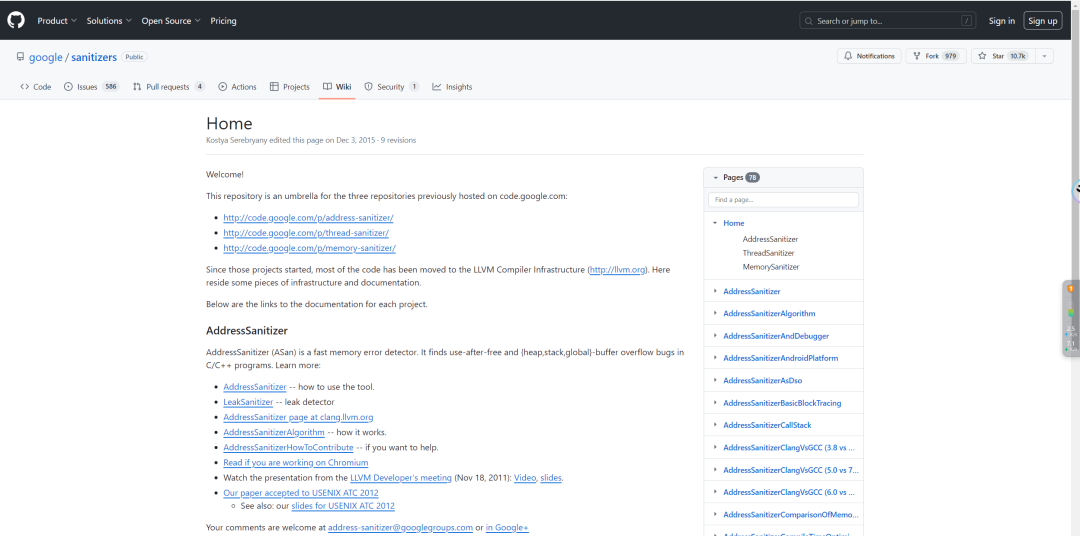Image resolution: width=1080 pixels, height=536 pixels.
Task: Click the Notifications bell button
Action: pyautogui.click(x=869, y=56)
